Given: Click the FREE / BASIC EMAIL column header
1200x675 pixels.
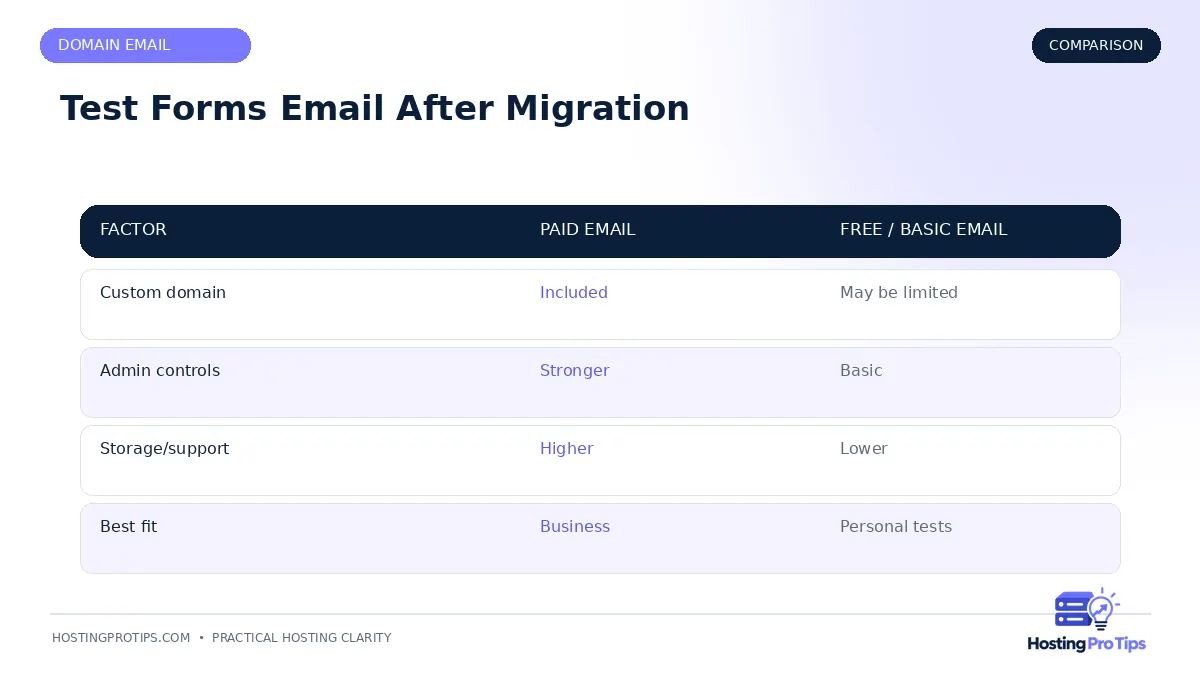Looking at the screenshot, I should click(x=923, y=229).
